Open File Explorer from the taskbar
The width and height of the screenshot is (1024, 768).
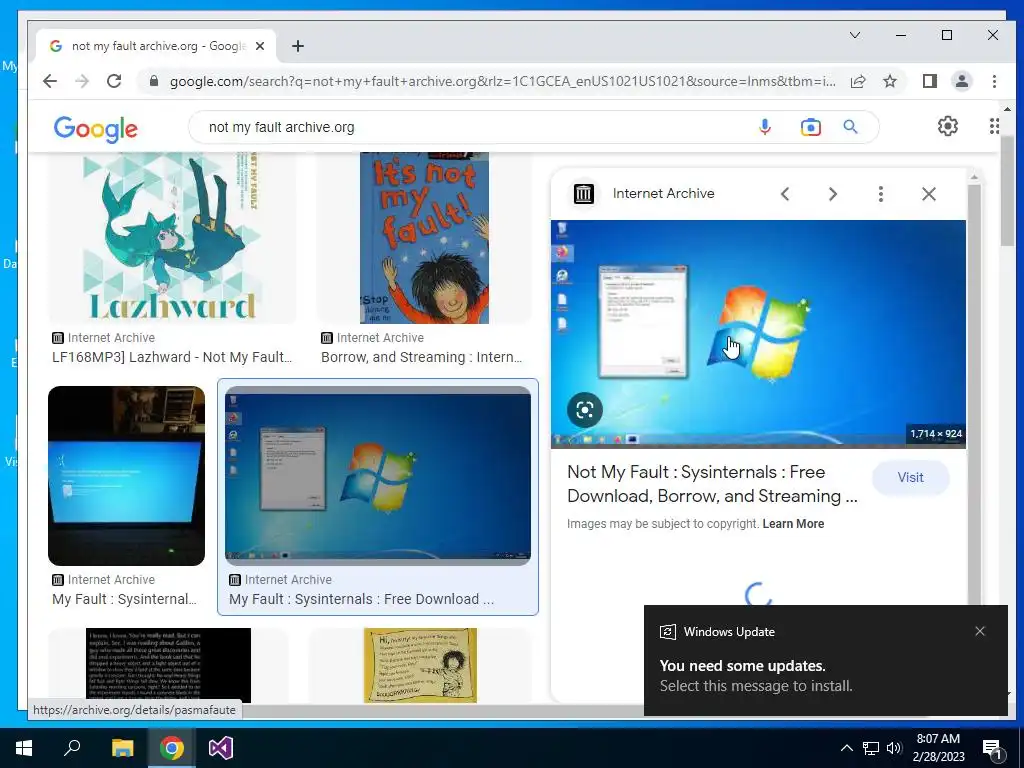122,748
